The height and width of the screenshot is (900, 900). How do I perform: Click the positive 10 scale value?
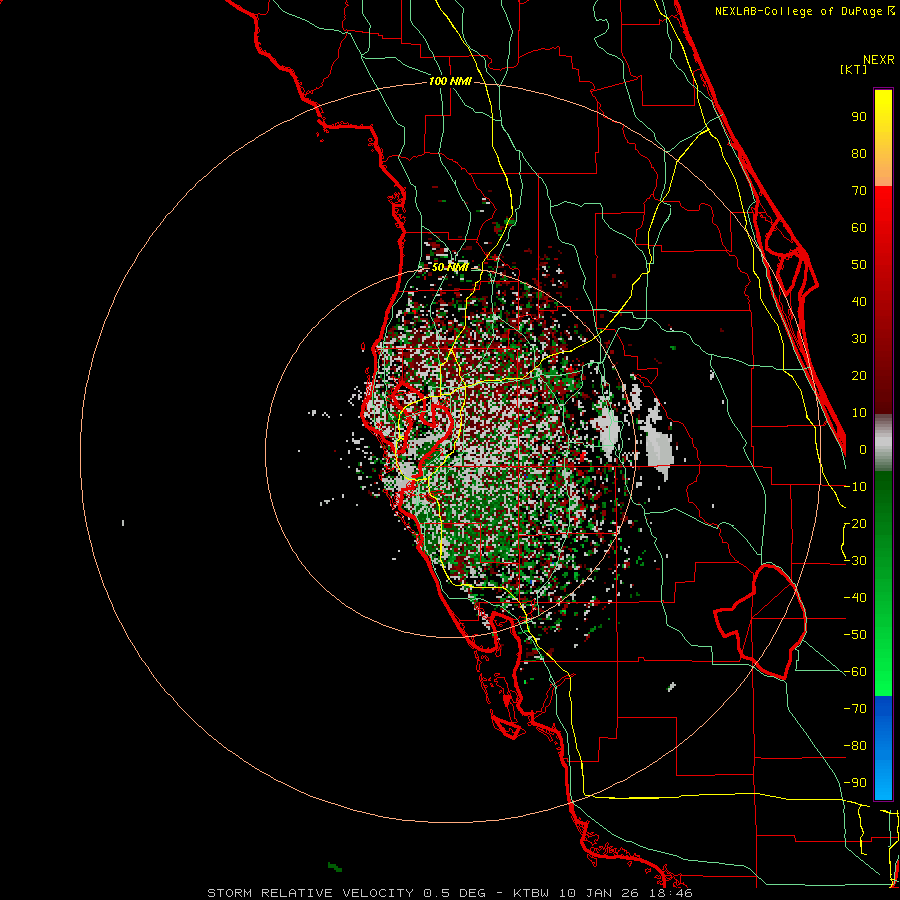[x=859, y=413]
